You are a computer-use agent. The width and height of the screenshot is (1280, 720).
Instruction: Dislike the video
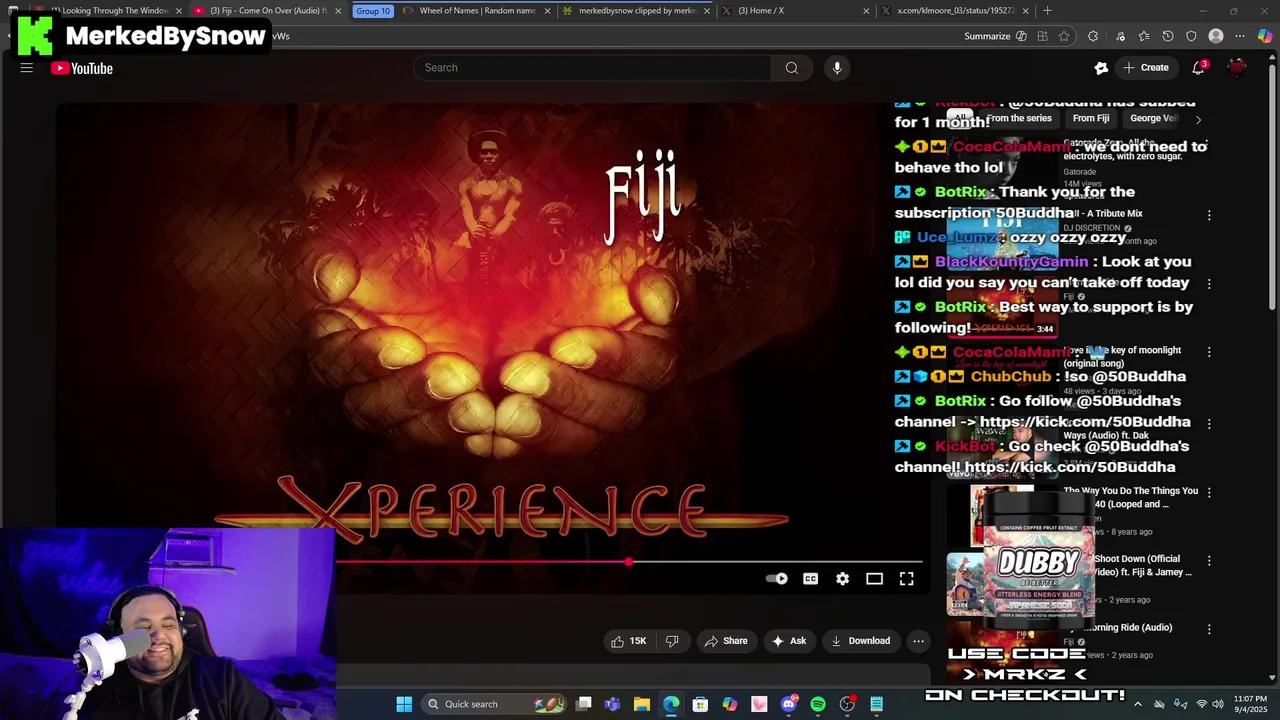pyautogui.click(x=672, y=641)
